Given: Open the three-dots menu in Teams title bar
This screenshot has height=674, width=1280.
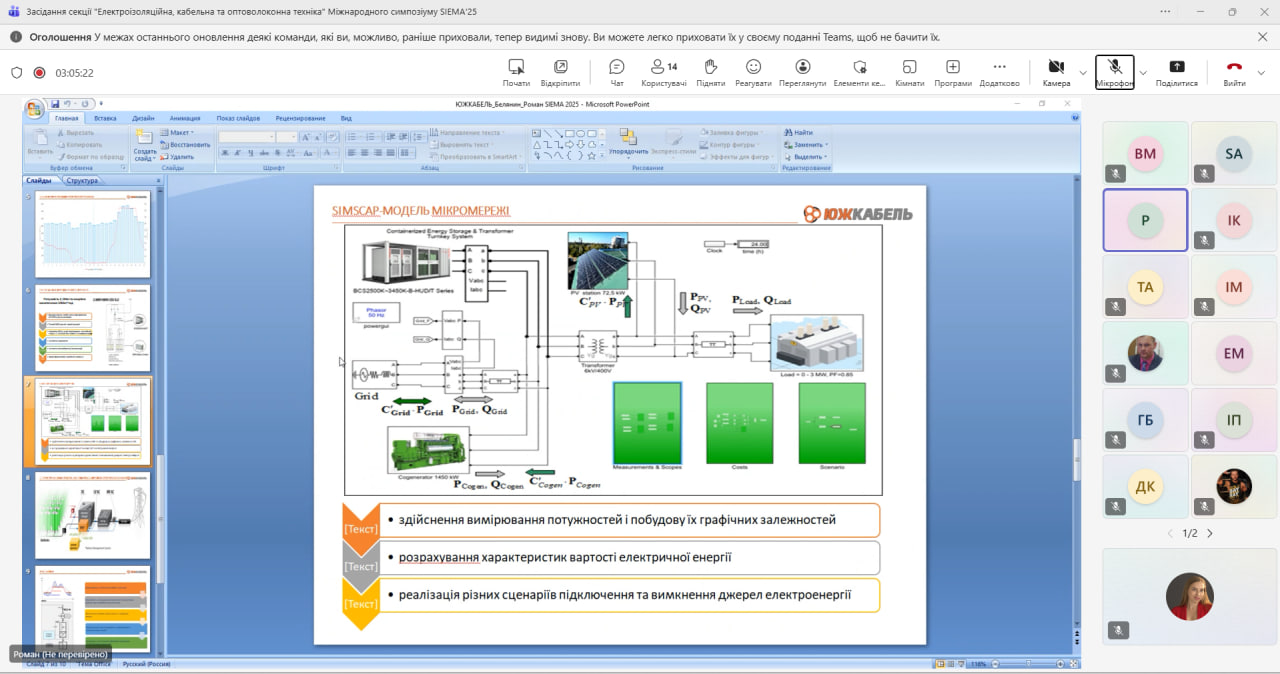Looking at the screenshot, I should click(1165, 11).
